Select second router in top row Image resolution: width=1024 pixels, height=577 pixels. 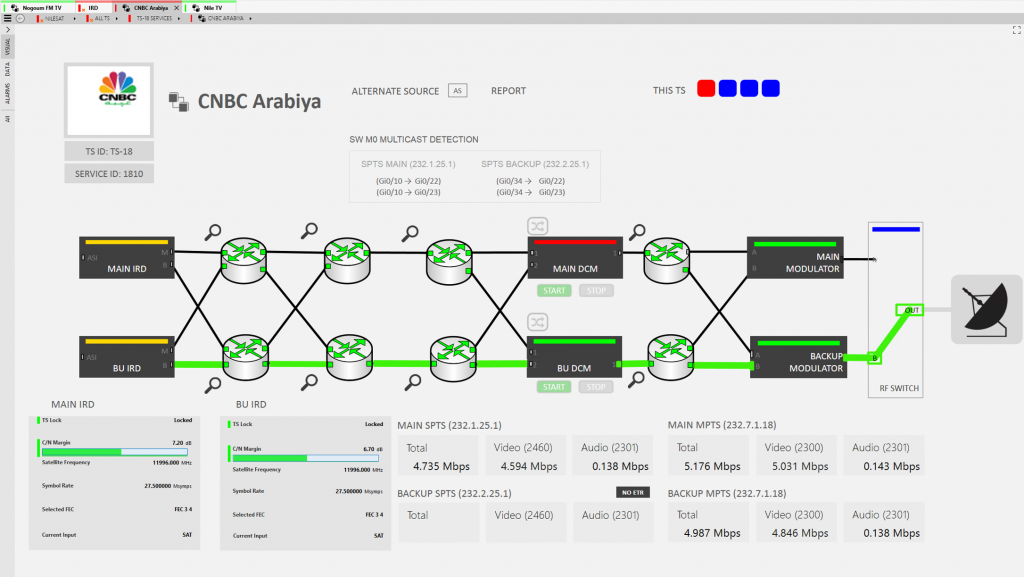tap(347, 260)
